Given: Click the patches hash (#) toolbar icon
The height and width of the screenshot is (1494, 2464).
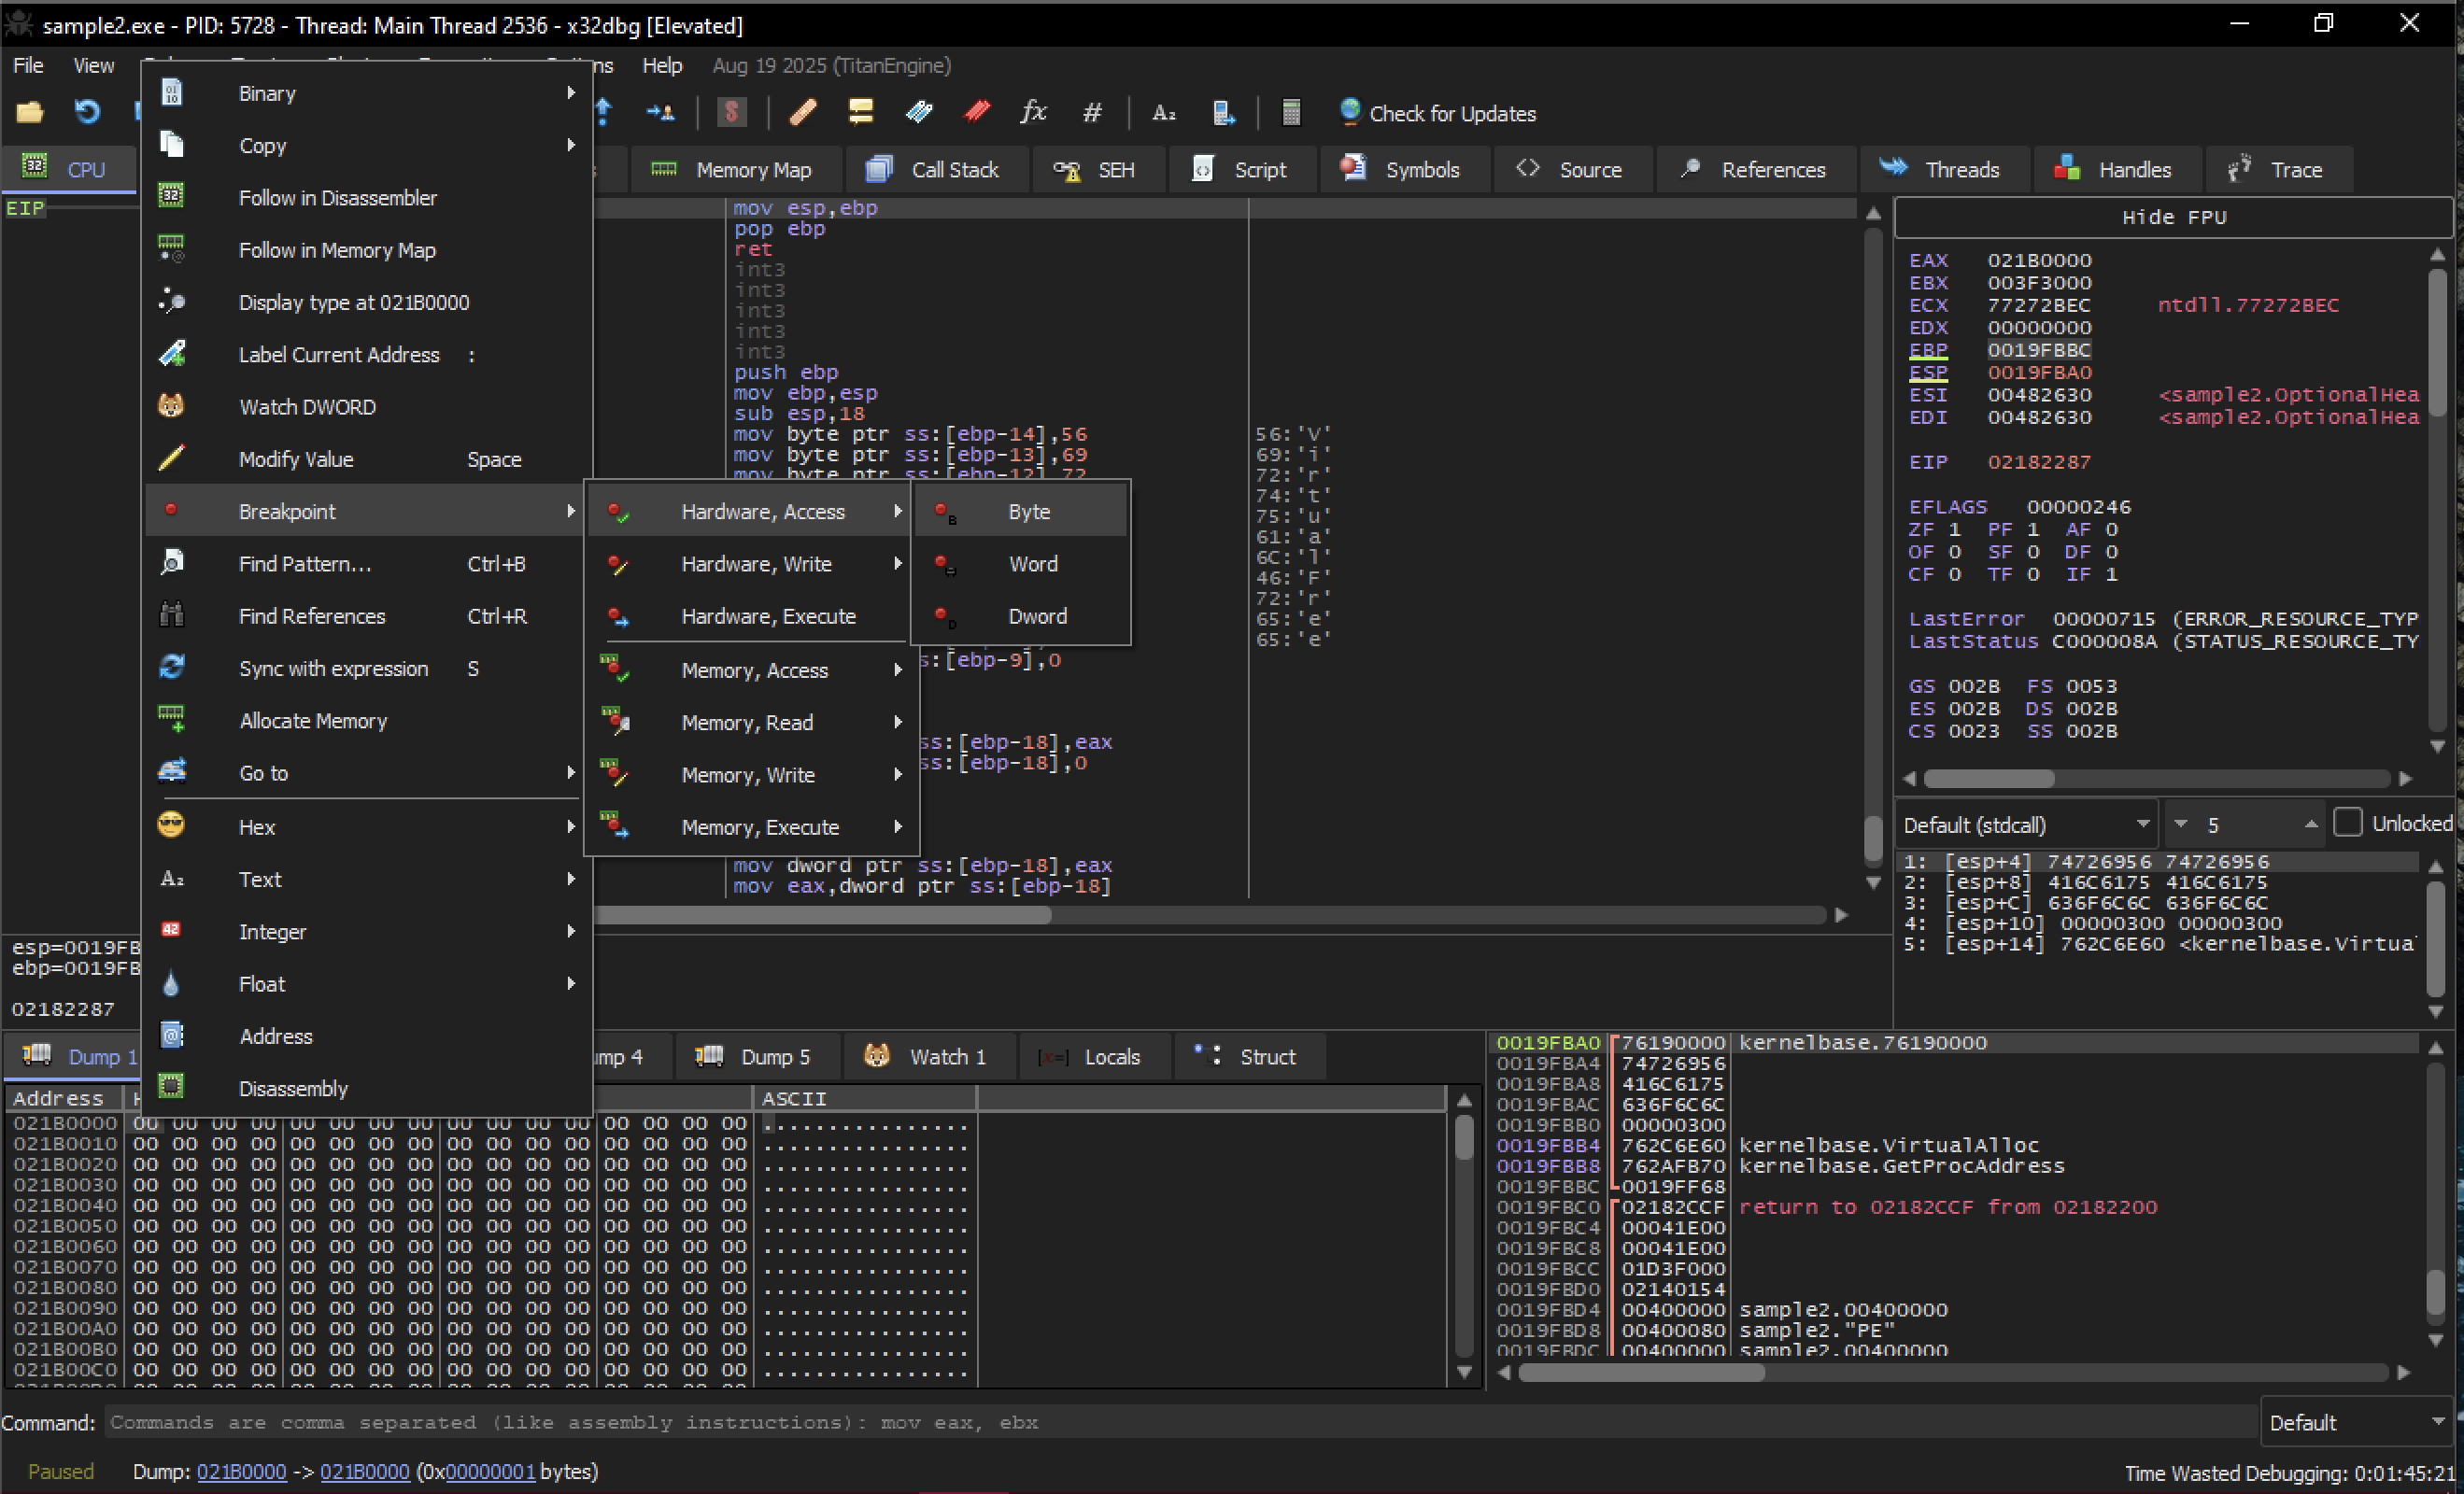Looking at the screenshot, I should coord(1092,112).
